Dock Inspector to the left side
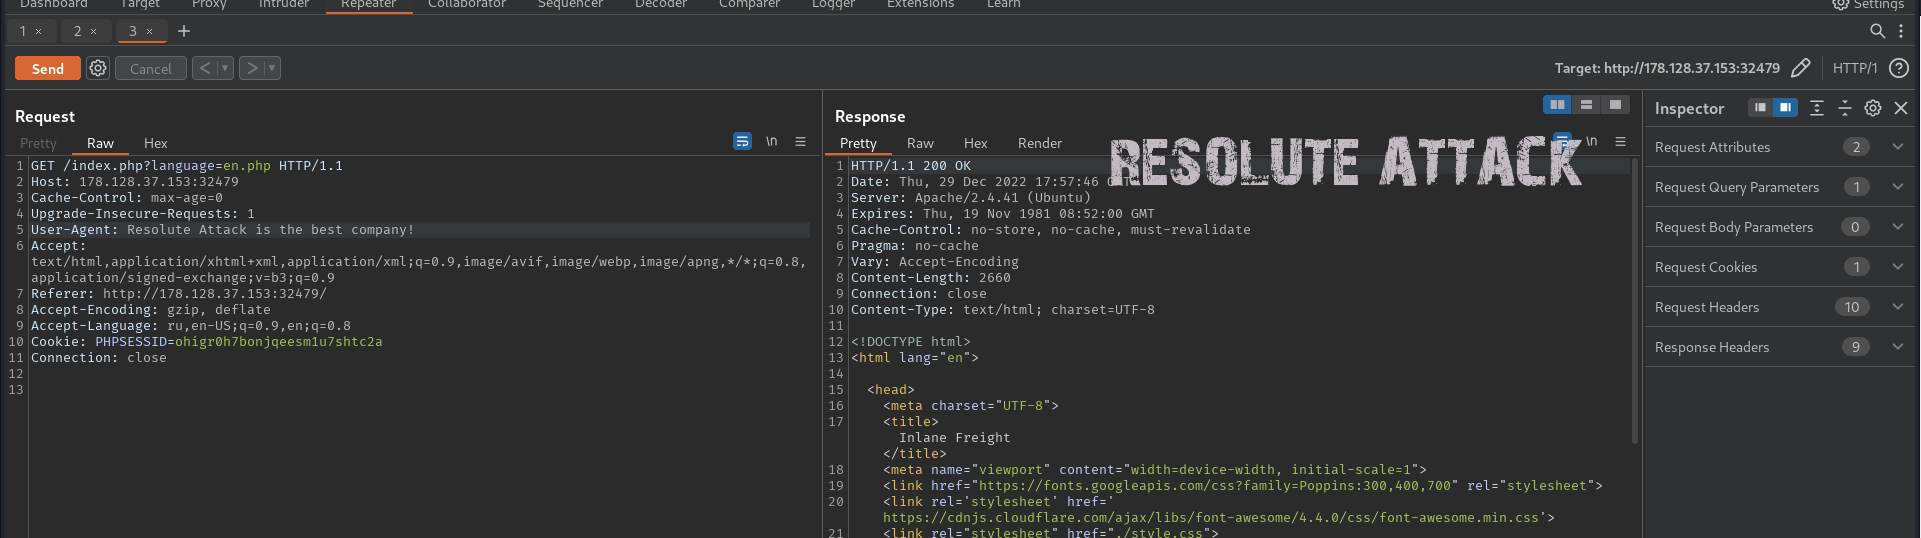 click(x=1760, y=108)
